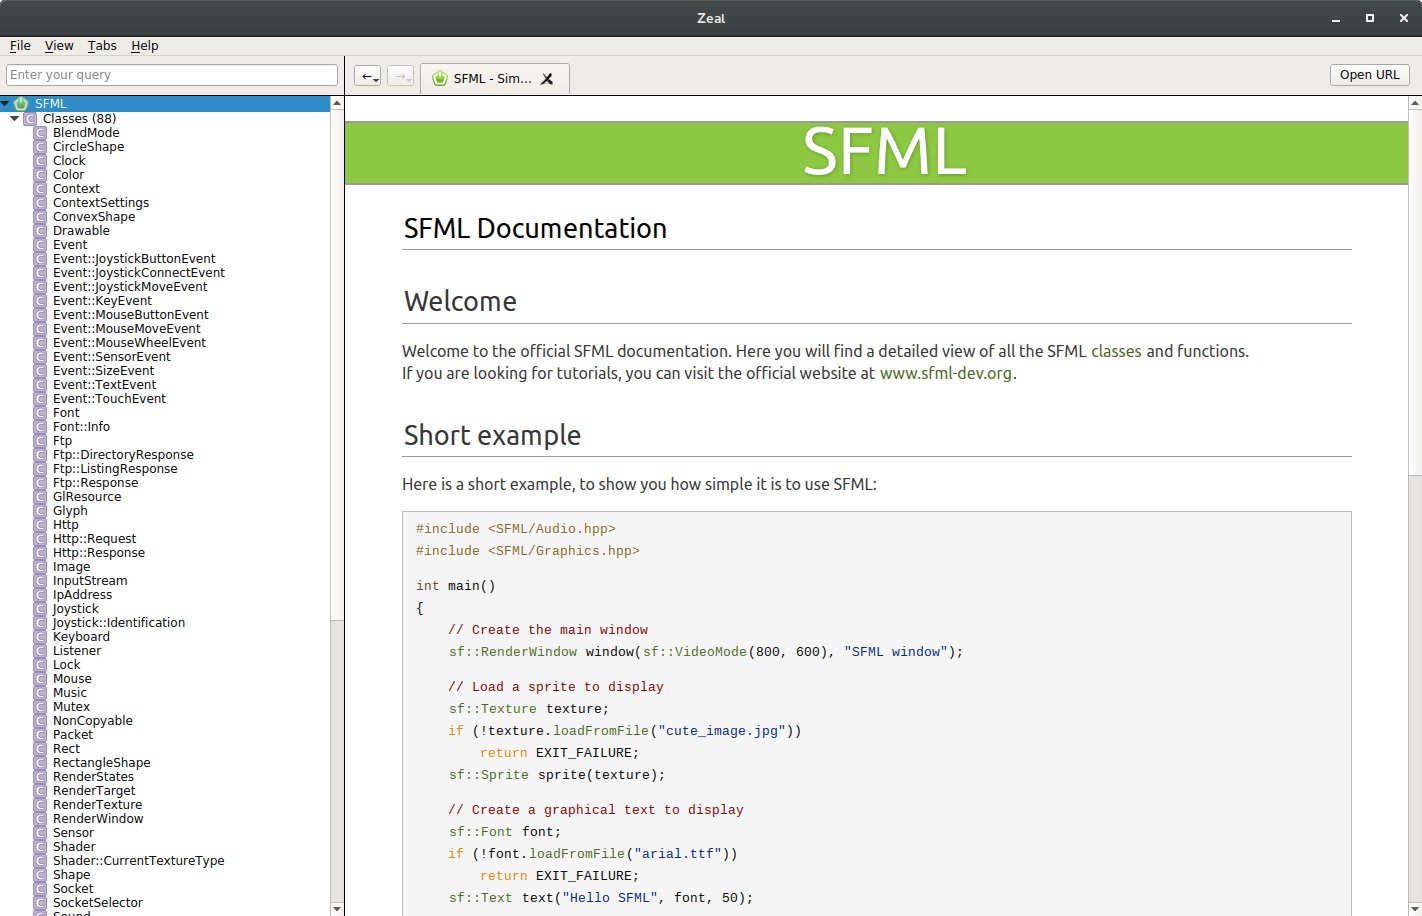This screenshot has height=916, width=1422.
Task: Click the SFML docset icon in tree
Action: (x=21, y=104)
